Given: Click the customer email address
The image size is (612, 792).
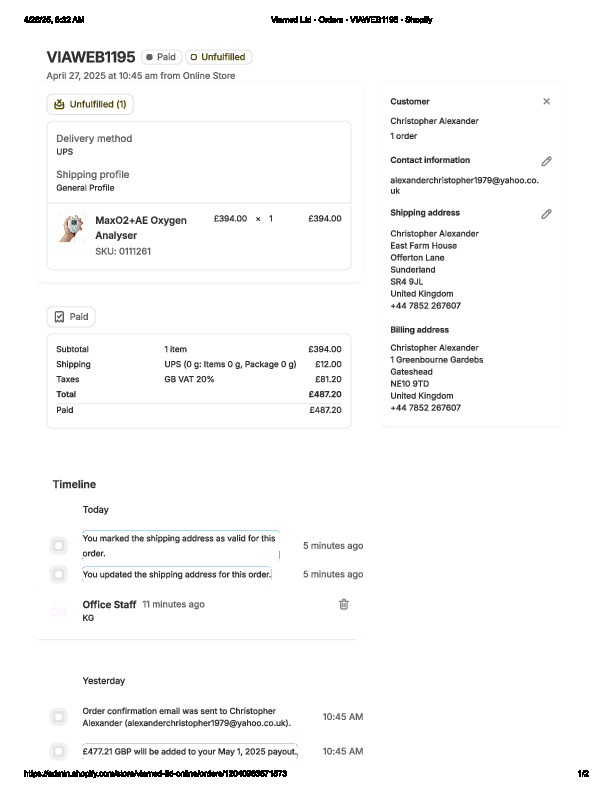Looking at the screenshot, I should pos(464,185).
